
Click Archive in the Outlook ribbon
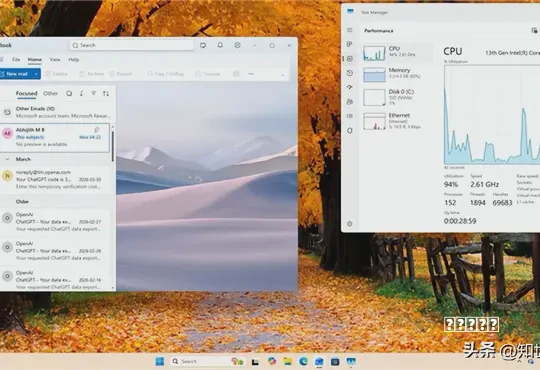point(92,74)
